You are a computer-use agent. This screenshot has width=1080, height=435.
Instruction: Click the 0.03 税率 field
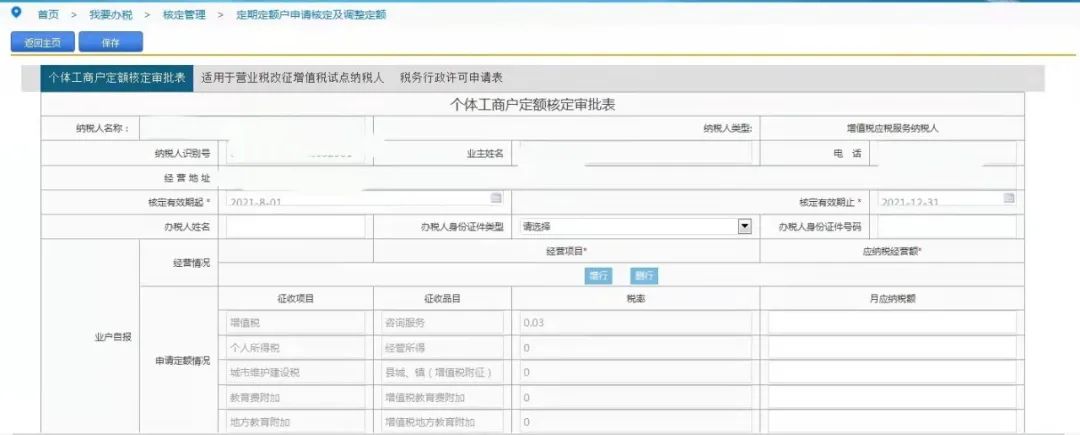[x=635, y=322]
